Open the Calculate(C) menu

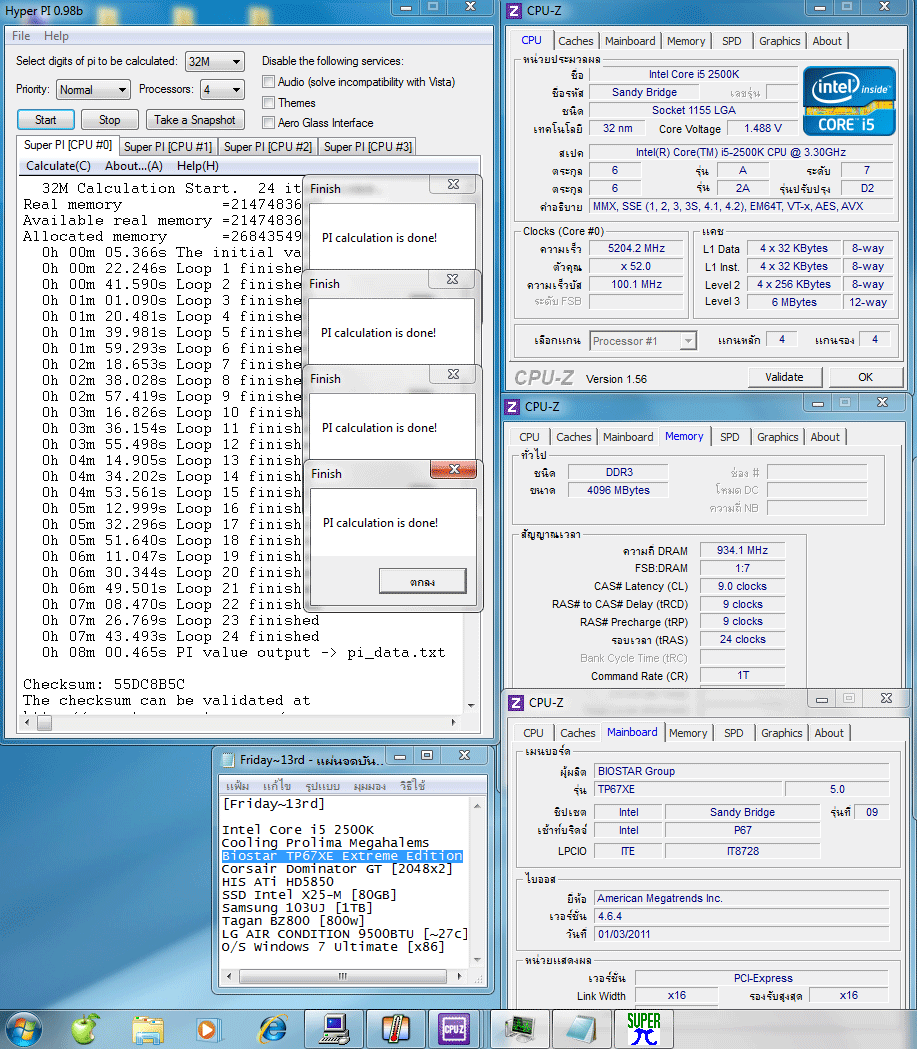[x=58, y=165]
